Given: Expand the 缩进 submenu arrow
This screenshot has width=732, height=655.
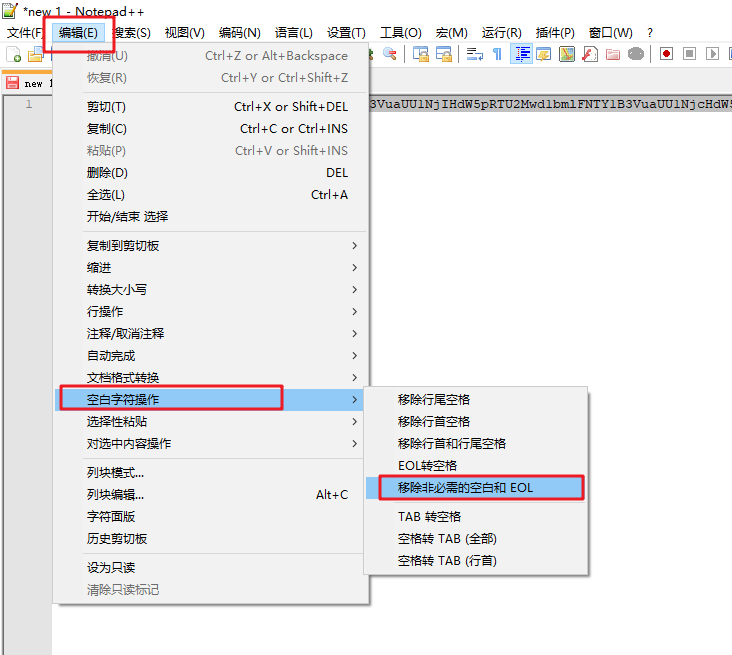Looking at the screenshot, I should pyautogui.click(x=354, y=268).
